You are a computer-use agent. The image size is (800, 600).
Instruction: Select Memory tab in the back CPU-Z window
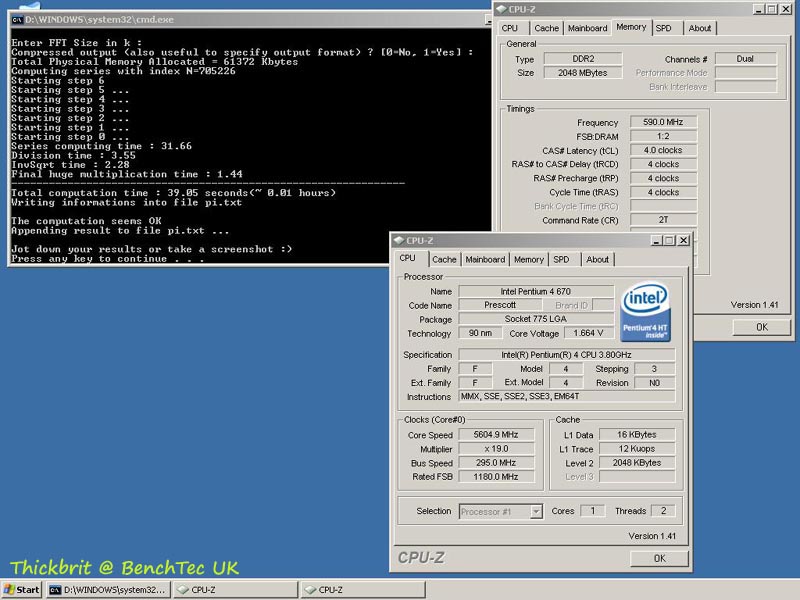(631, 27)
